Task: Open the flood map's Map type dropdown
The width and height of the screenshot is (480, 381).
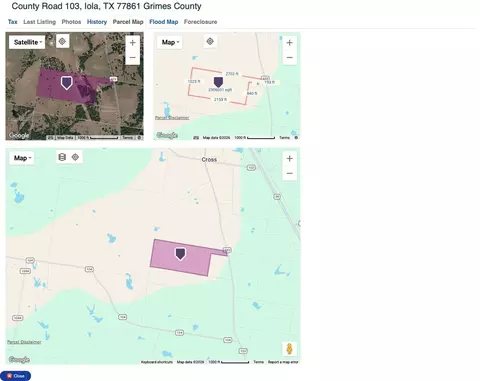Action: [x=22, y=158]
